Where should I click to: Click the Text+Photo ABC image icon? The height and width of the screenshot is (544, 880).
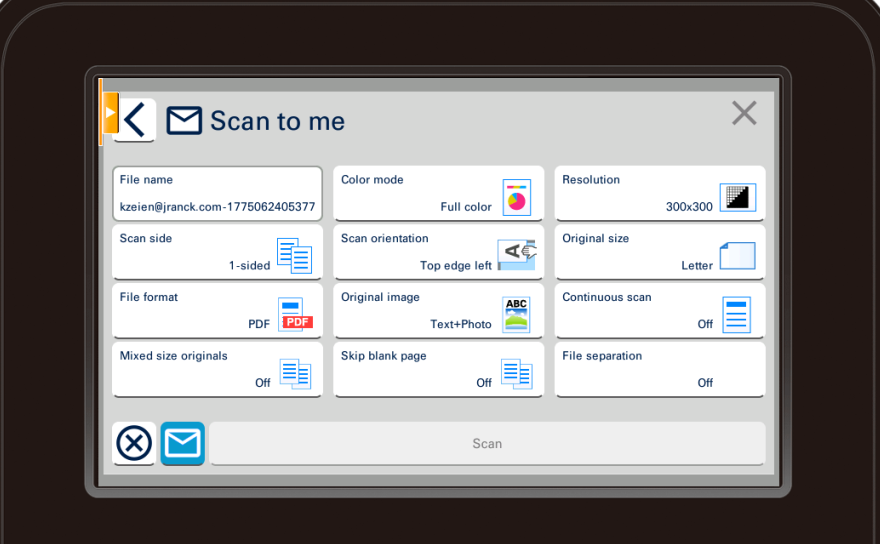coord(516,314)
